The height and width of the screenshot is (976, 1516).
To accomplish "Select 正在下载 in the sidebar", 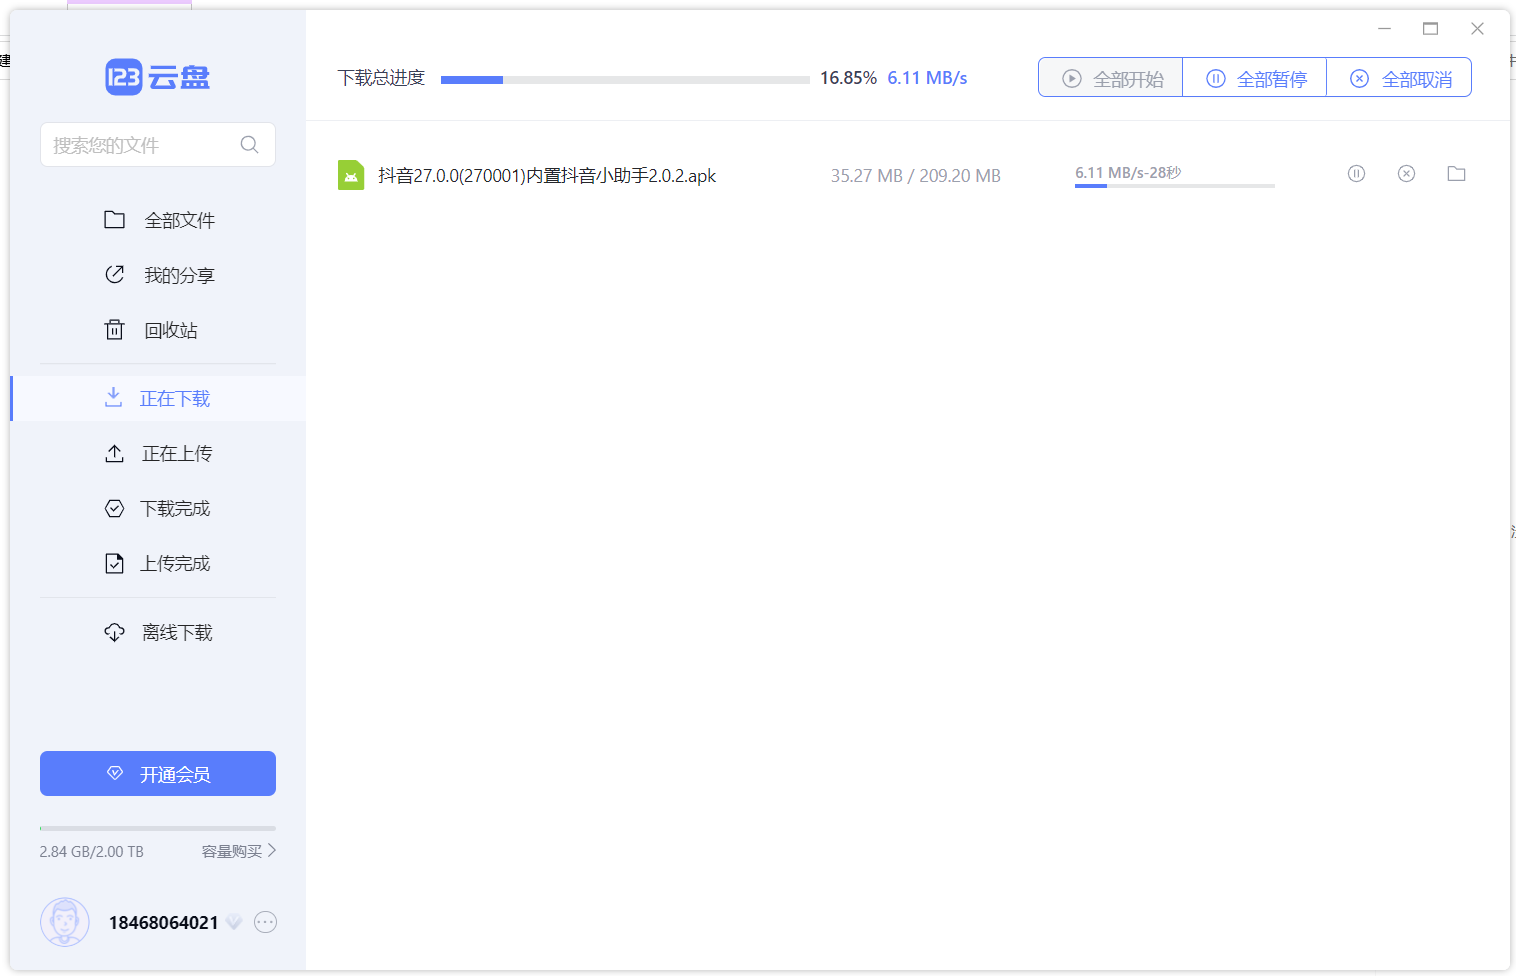I will click(x=158, y=398).
